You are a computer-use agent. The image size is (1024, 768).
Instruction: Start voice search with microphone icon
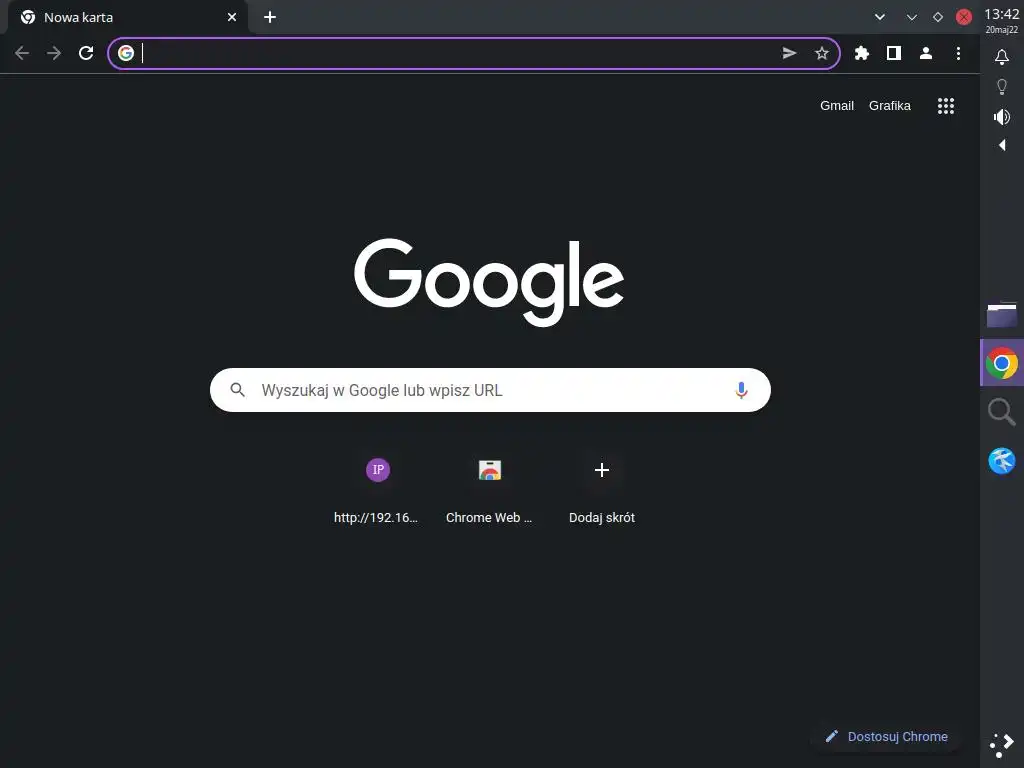click(741, 390)
